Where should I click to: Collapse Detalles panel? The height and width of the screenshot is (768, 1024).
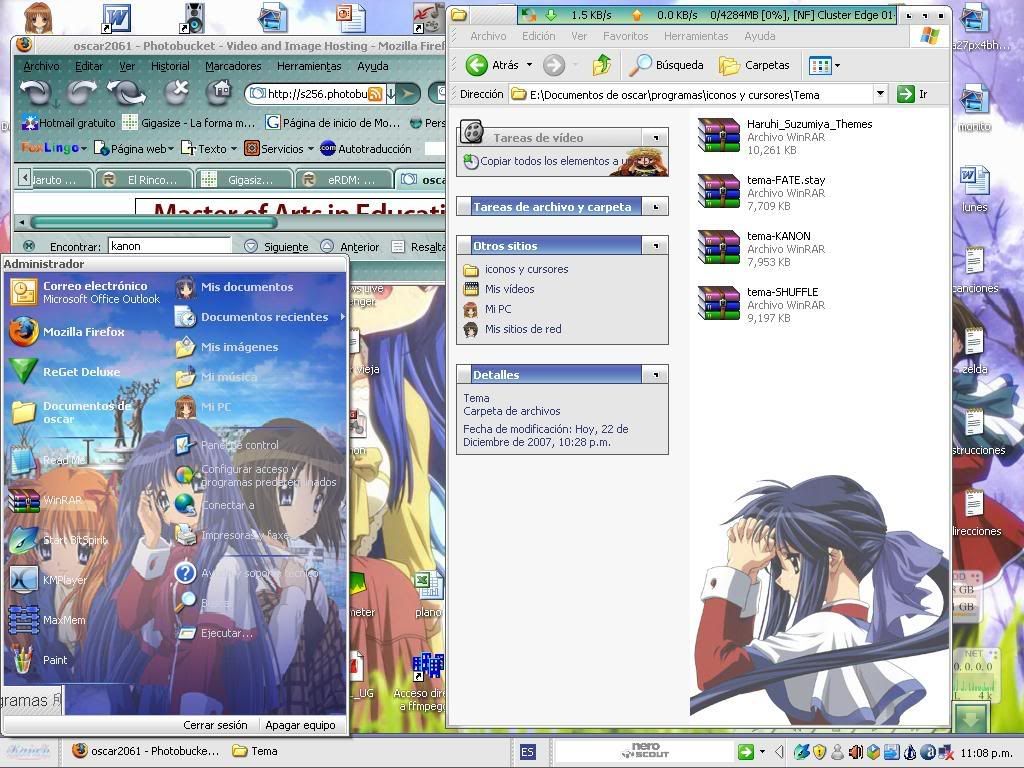point(655,375)
